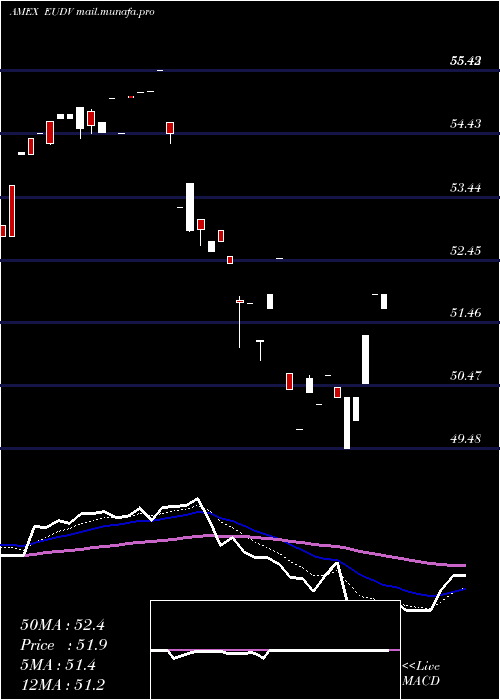Click the 55.43 price axis label
The image size is (500, 700).
click(x=465, y=61)
